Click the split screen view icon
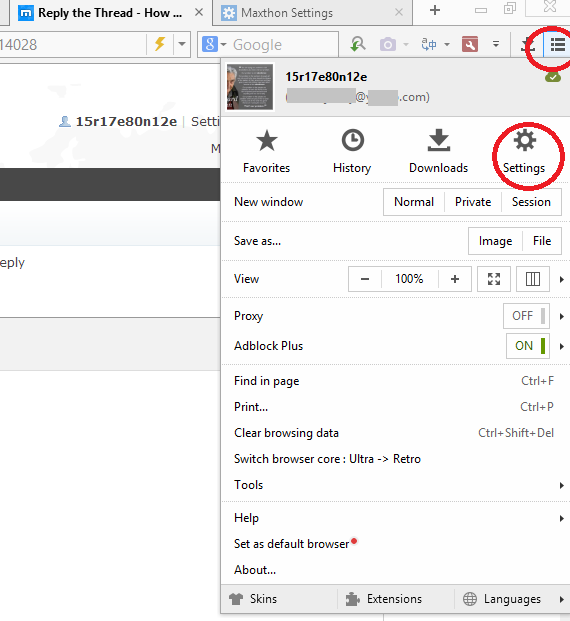The height and width of the screenshot is (621, 570). (x=533, y=279)
